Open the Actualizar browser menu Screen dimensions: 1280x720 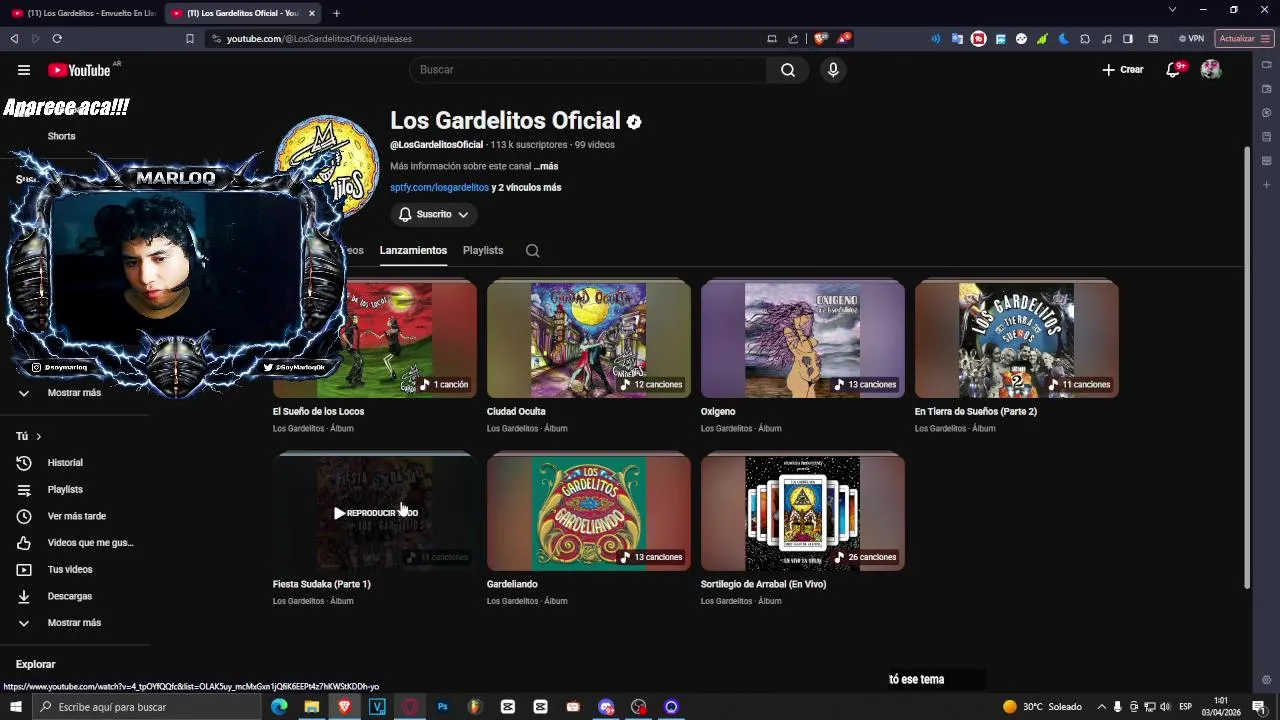pos(1244,39)
